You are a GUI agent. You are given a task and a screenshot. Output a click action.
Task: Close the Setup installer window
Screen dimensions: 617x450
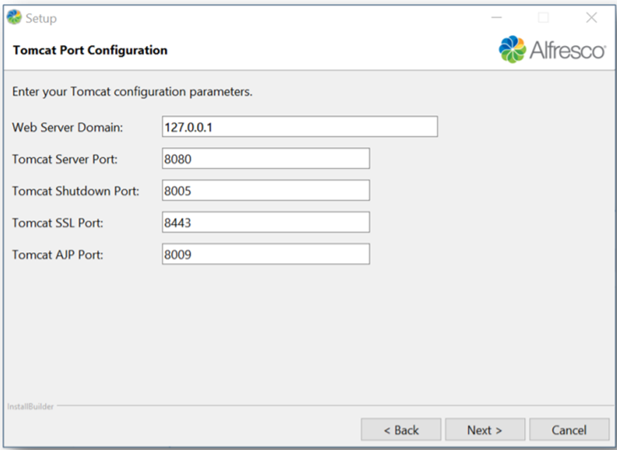[x=591, y=18]
